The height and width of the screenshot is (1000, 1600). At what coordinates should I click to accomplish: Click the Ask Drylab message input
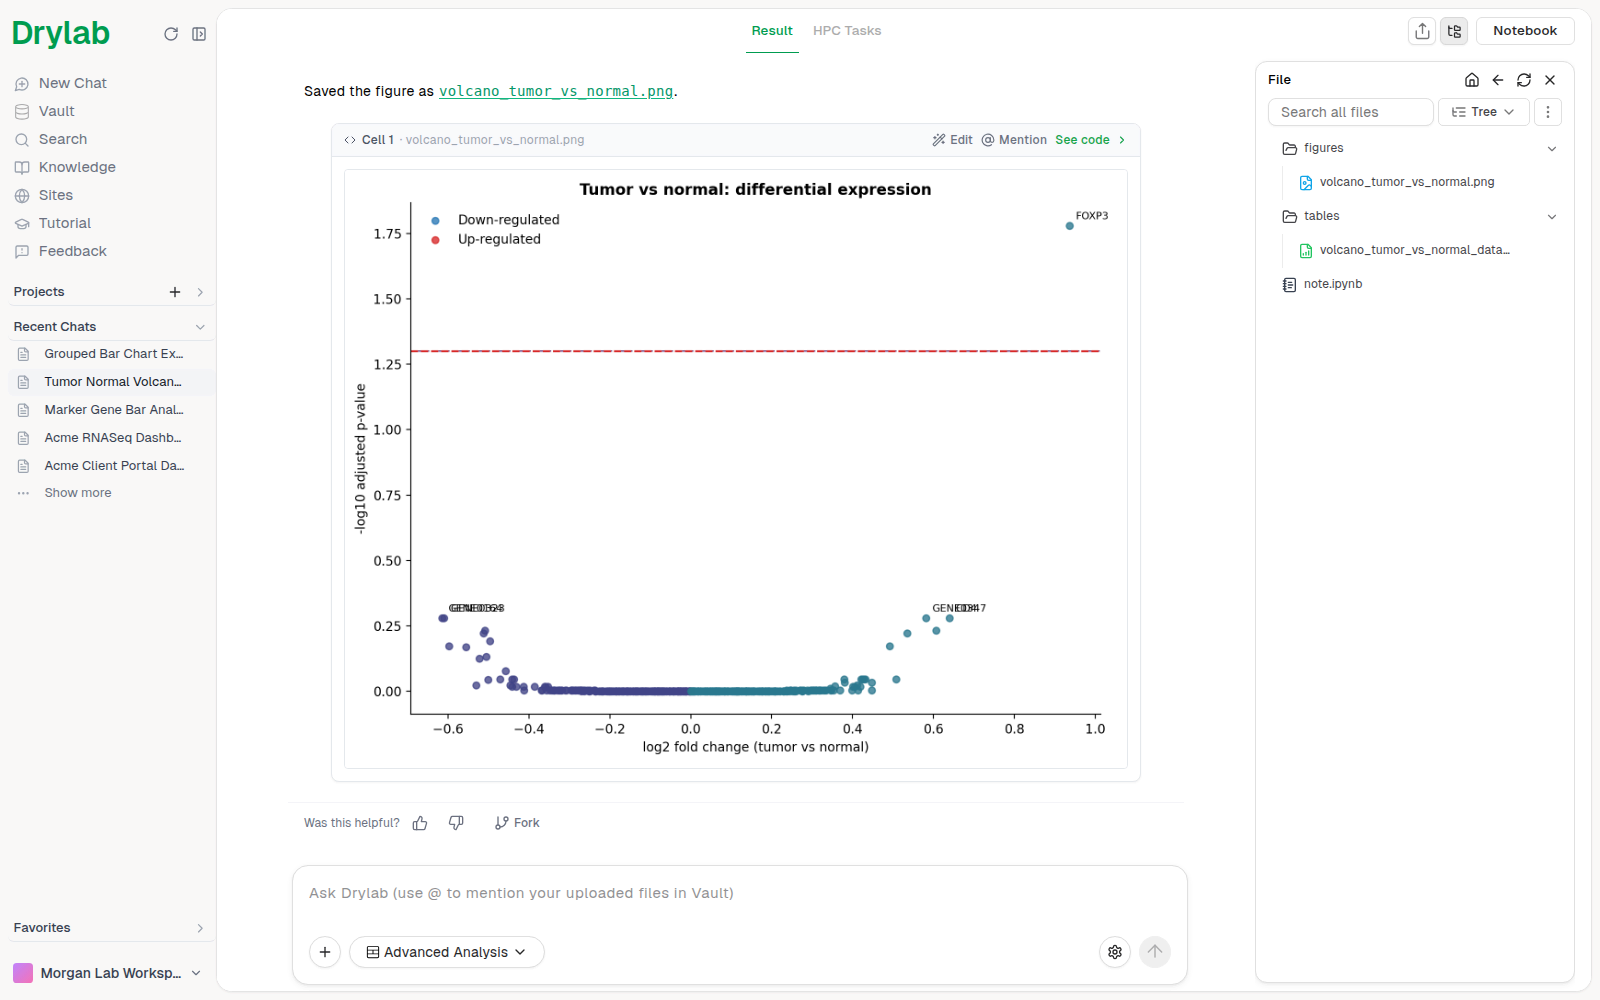[739, 893]
